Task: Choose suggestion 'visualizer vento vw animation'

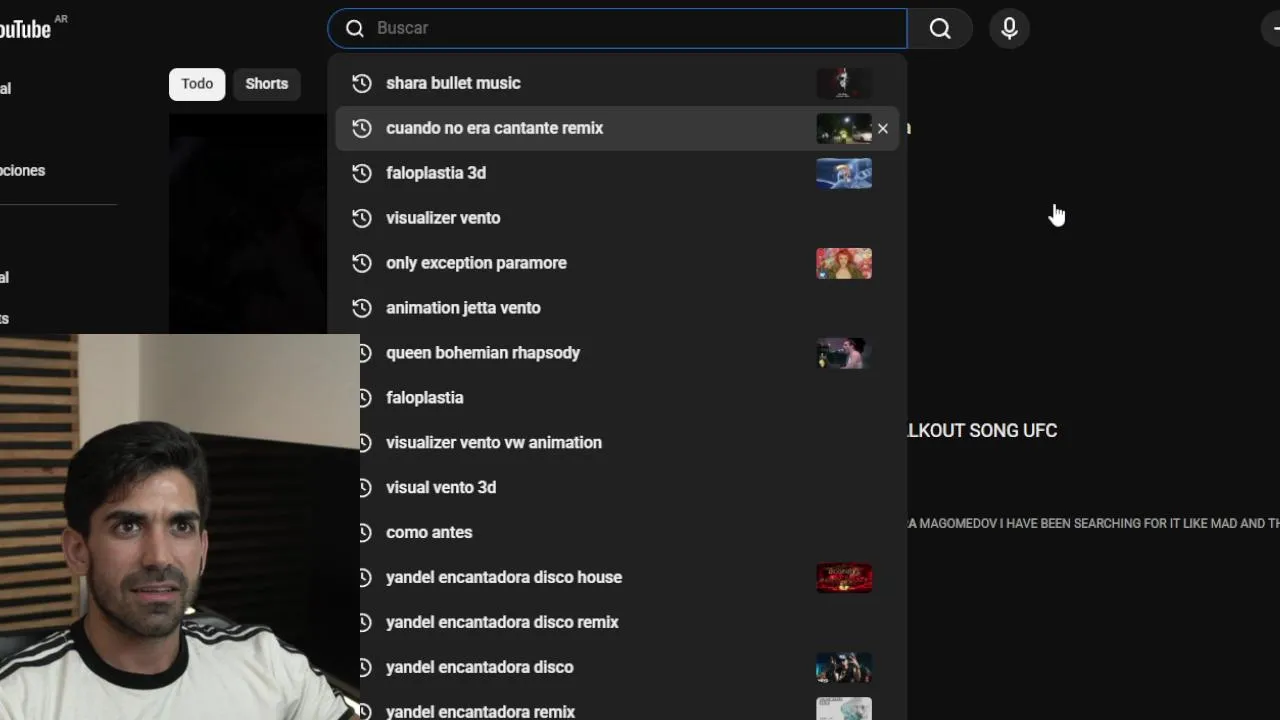Action: 630,443
